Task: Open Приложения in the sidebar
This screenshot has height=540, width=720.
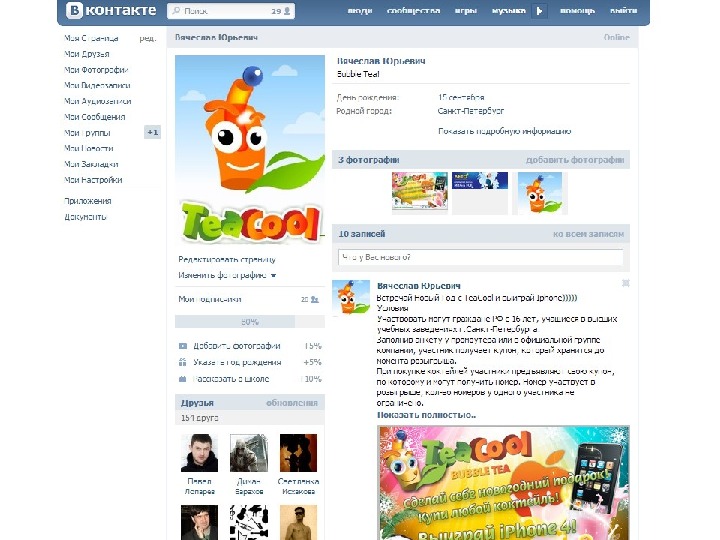Action: tap(88, 201)
